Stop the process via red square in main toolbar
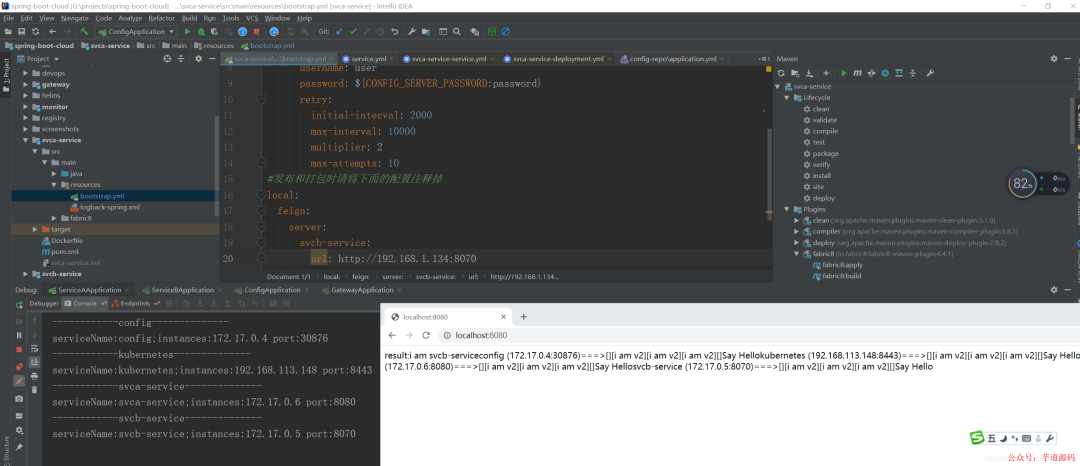Viewport: 1080px width, 466px height. 256,32
